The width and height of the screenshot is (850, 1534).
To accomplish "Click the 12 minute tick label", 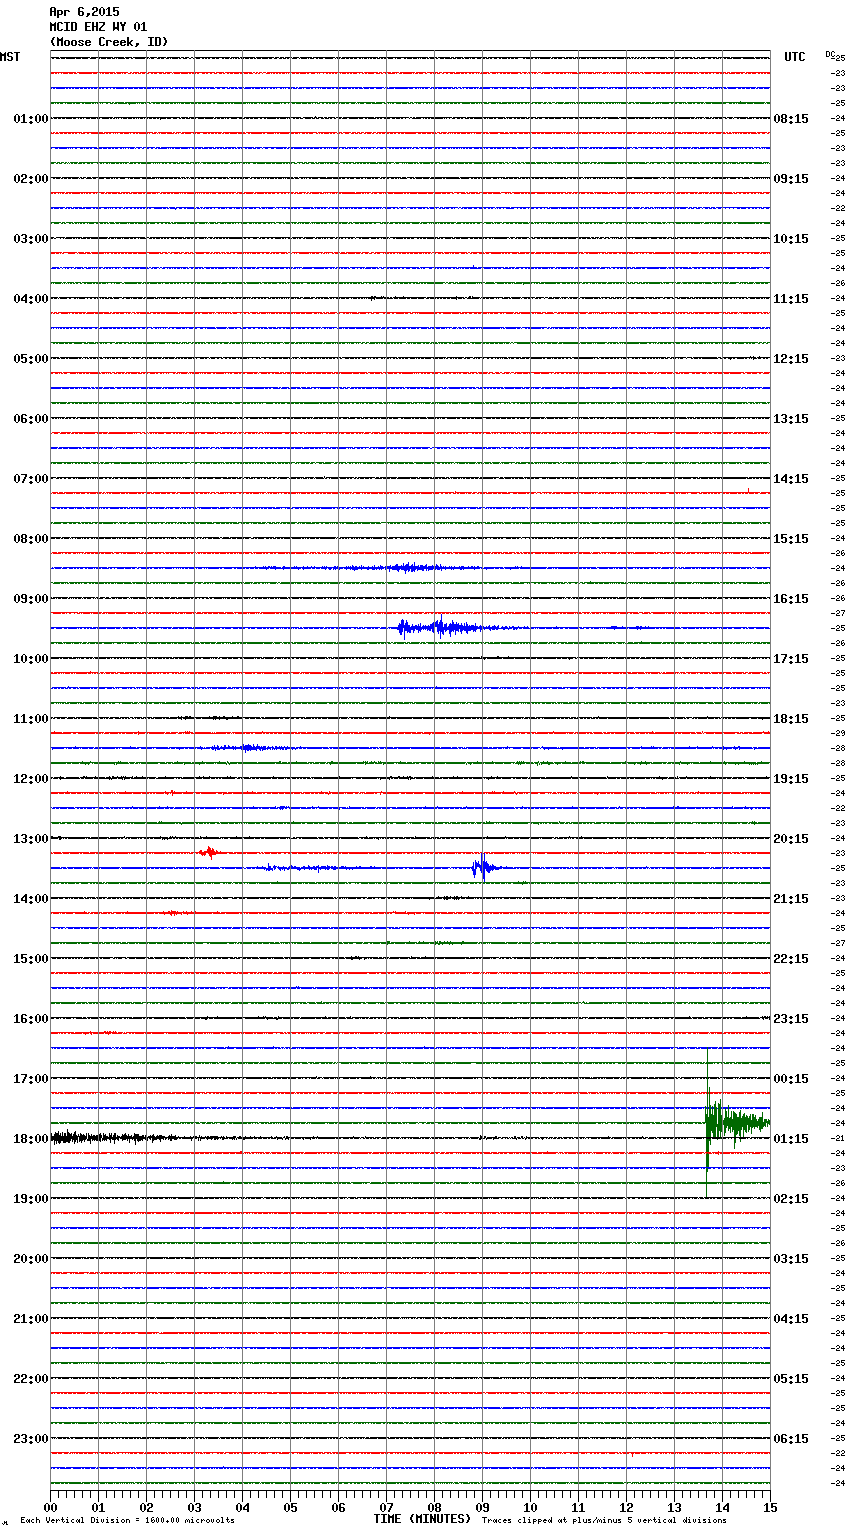I will click(x=627, y=1507).
